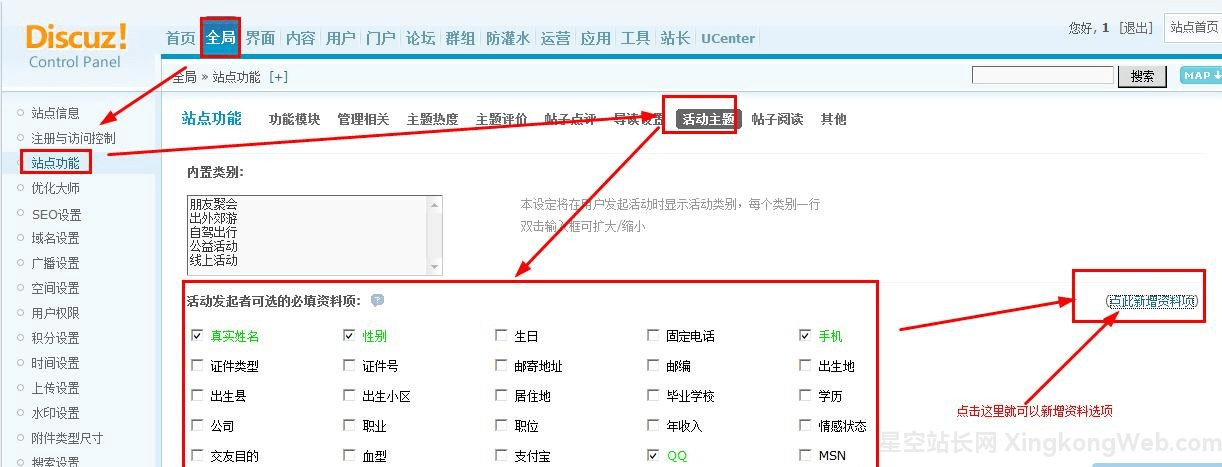Enable the 邮寄地址 checkbox
Screen dimensions: 1222x467
pyautogui.click(x=501, y=366)
